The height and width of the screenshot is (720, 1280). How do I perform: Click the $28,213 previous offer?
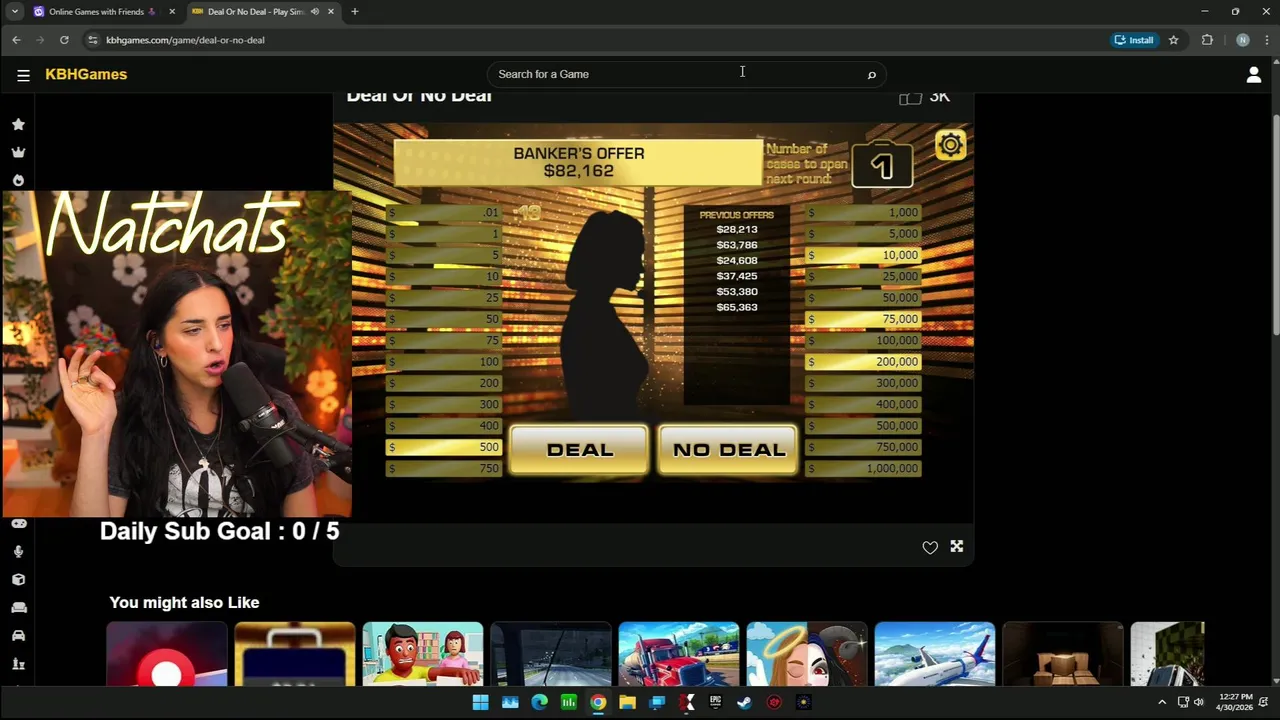tap(737, 229)
